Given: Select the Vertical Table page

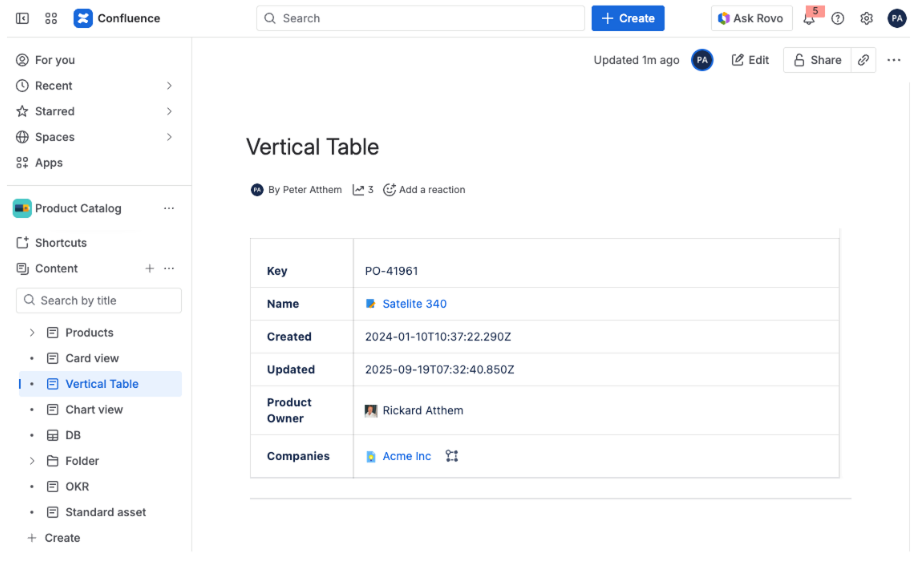Looking at the screenshot, I should 100,384.
